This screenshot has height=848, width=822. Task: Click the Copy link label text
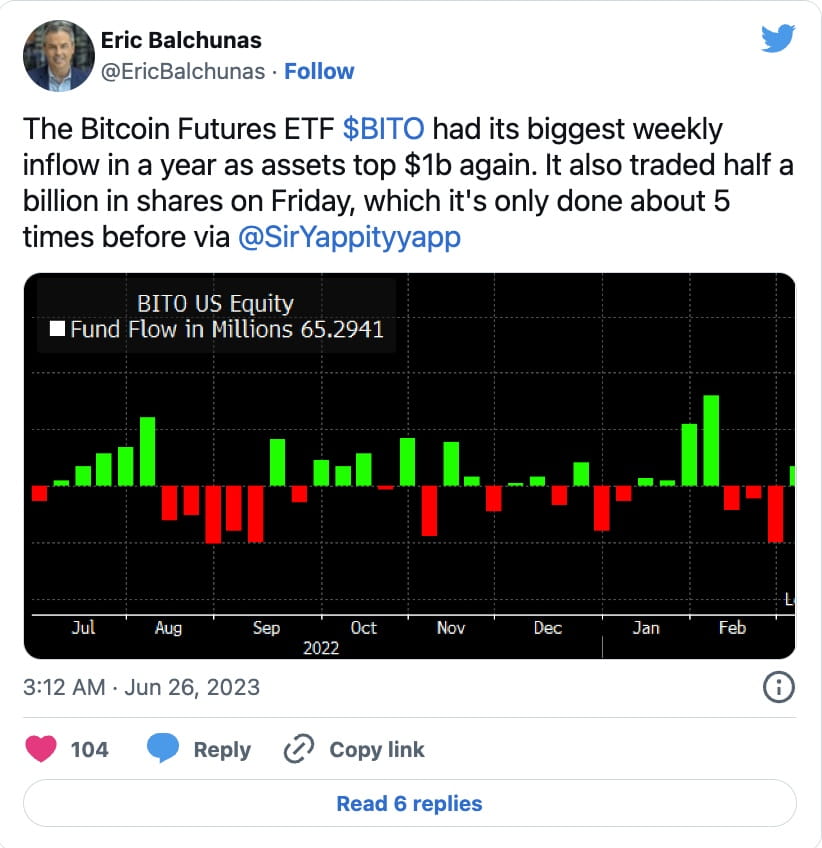tap(377, 749)
